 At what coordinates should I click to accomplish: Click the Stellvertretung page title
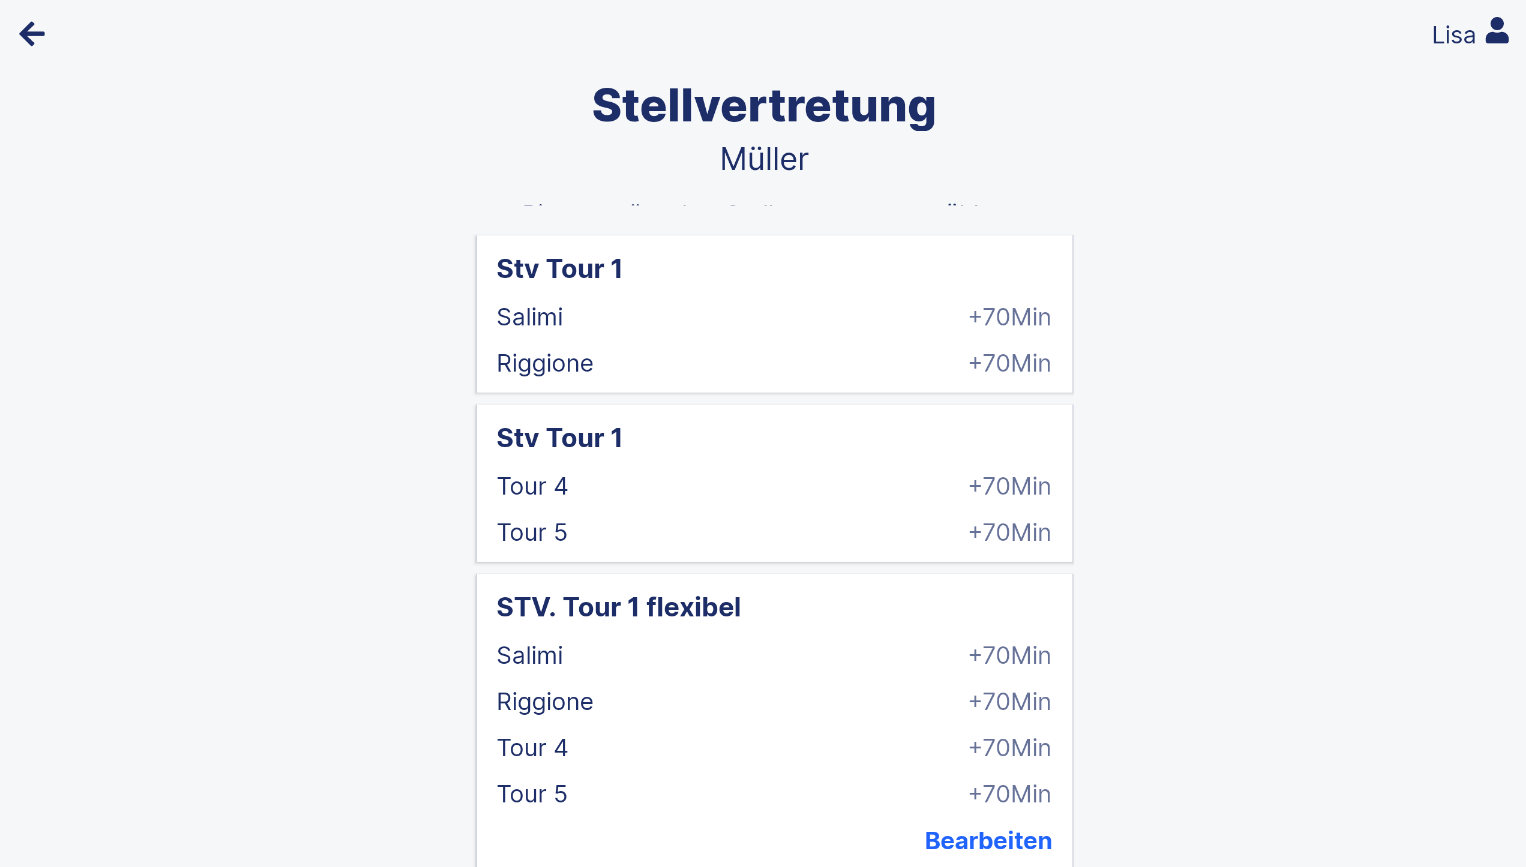pos(764,106)
